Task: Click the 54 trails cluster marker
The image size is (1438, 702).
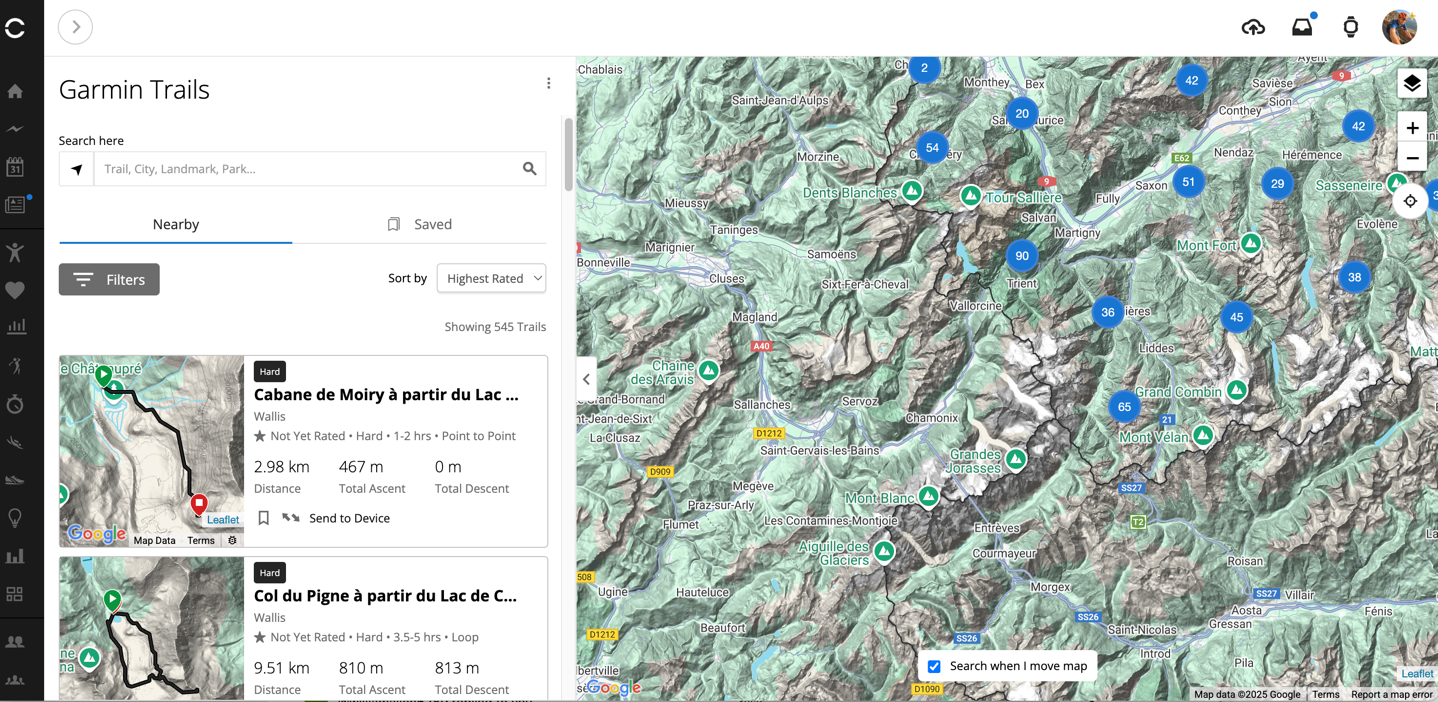Action: (932, 148)
